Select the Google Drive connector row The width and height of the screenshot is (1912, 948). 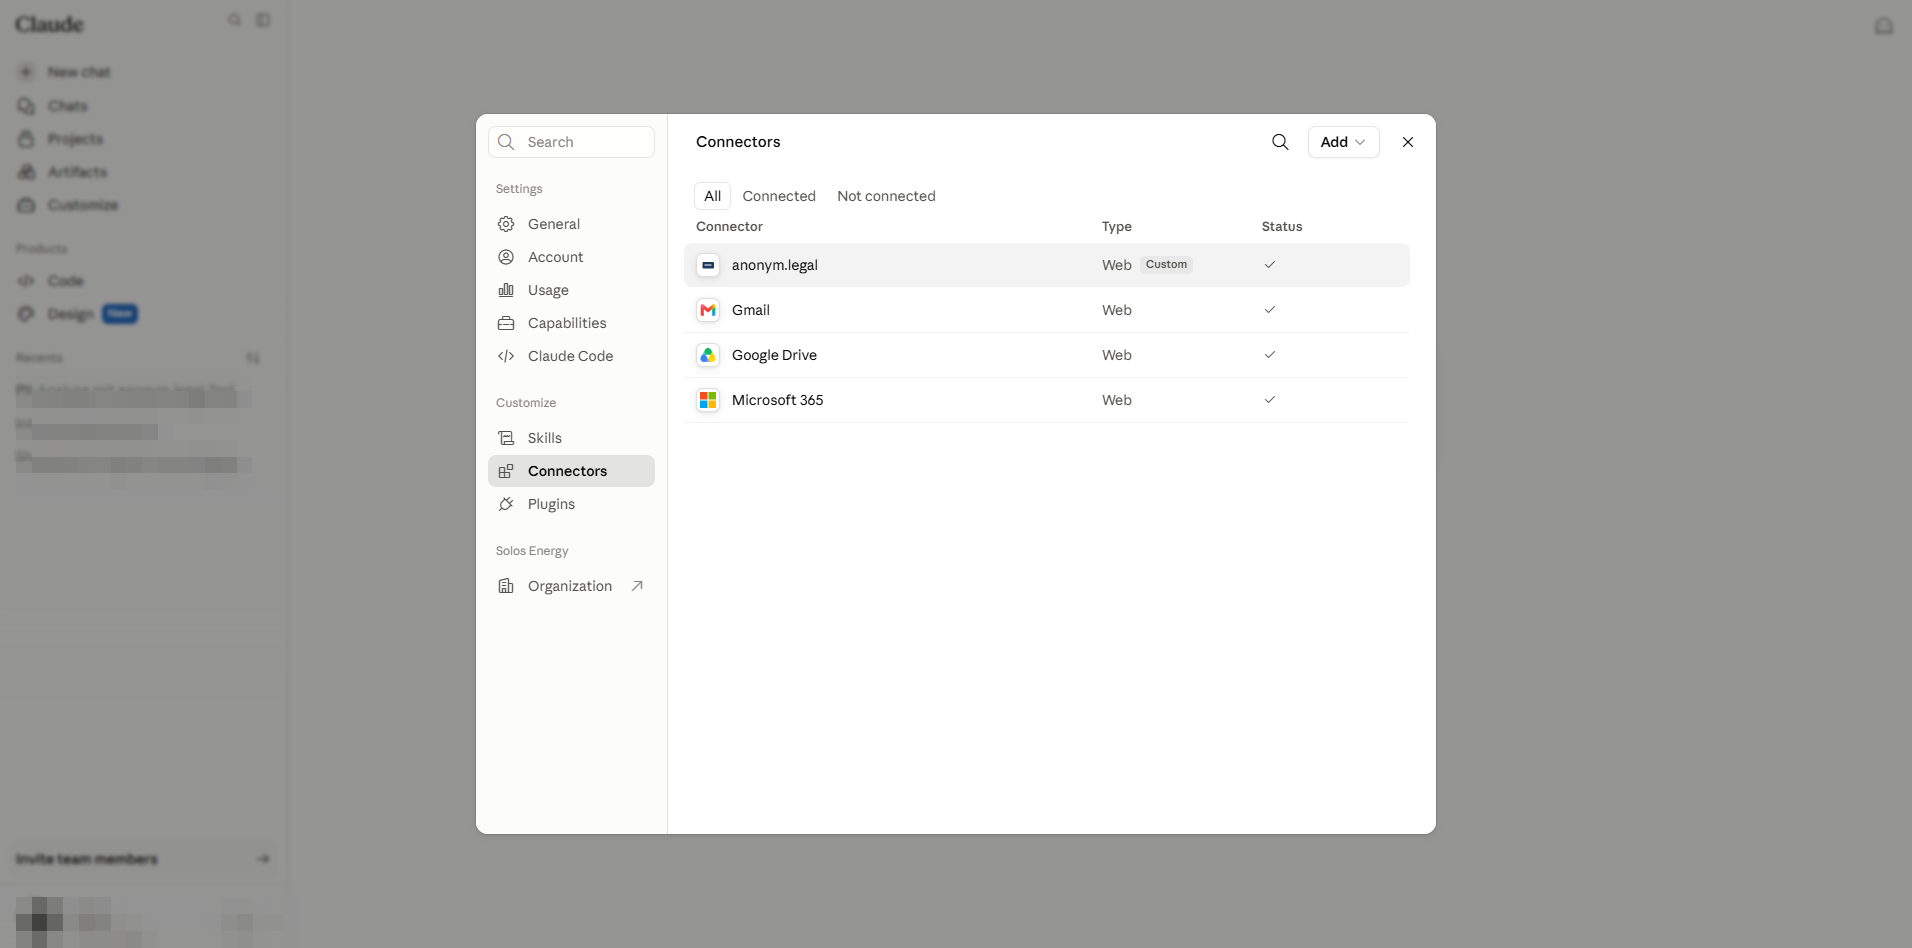coord(1047,355)
